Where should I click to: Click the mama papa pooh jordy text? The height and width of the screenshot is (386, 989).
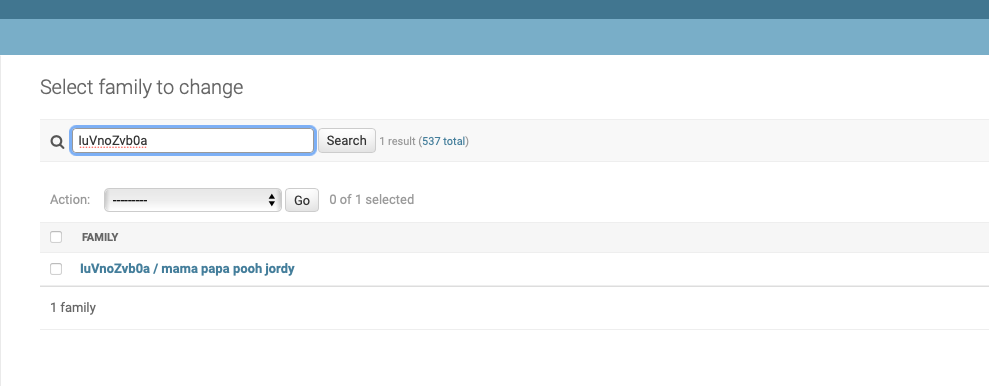(x=228, y=269)
